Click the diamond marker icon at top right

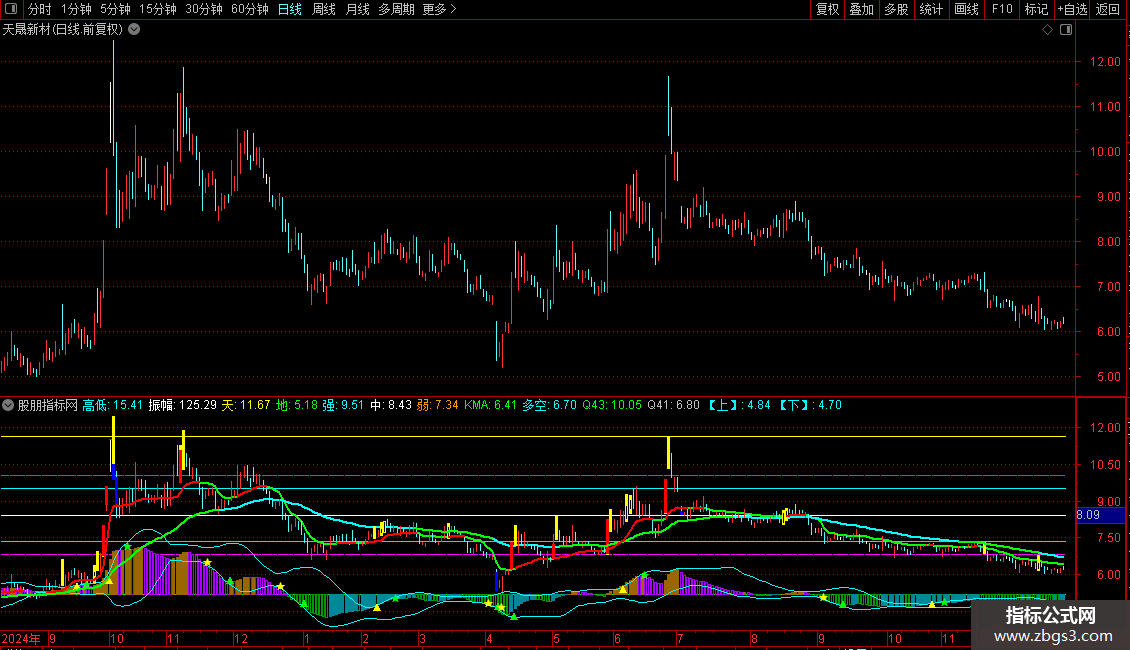[1047, 30]
